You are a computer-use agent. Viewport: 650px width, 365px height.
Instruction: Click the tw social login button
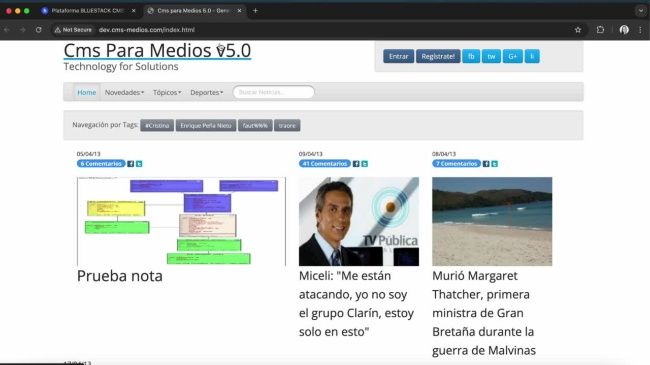(491, 56)
